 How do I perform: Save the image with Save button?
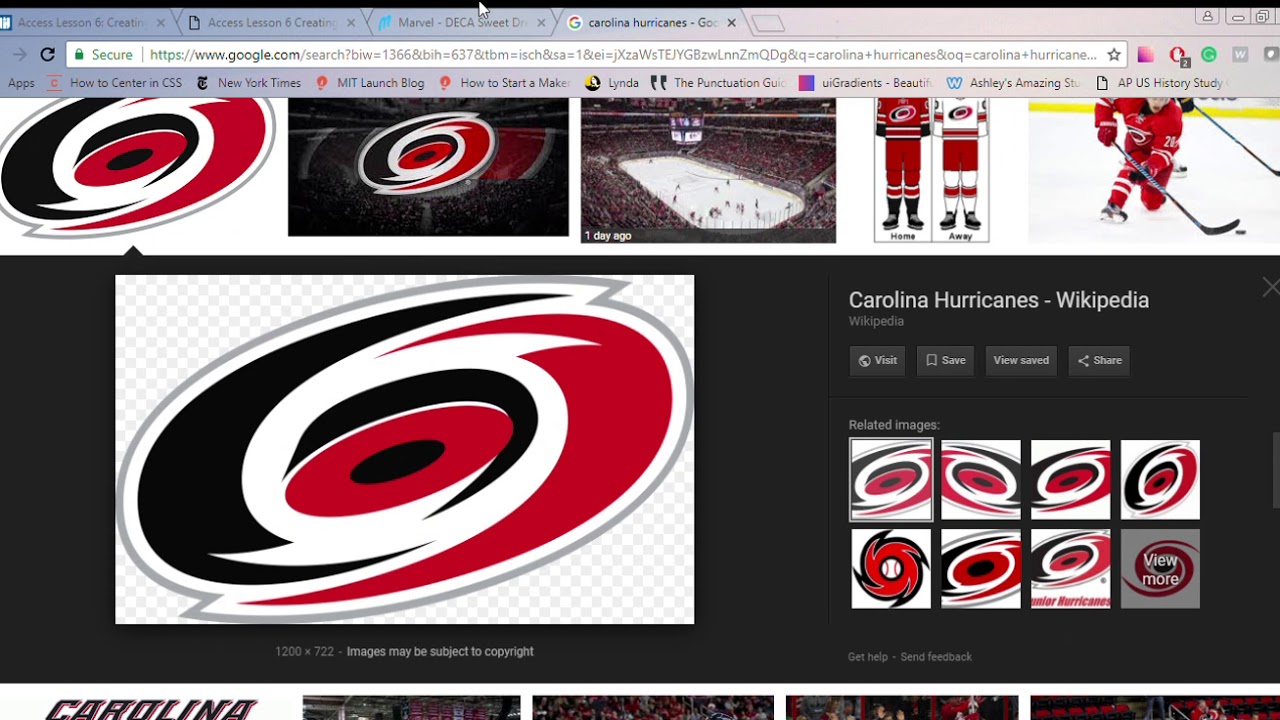click(945, 361)
